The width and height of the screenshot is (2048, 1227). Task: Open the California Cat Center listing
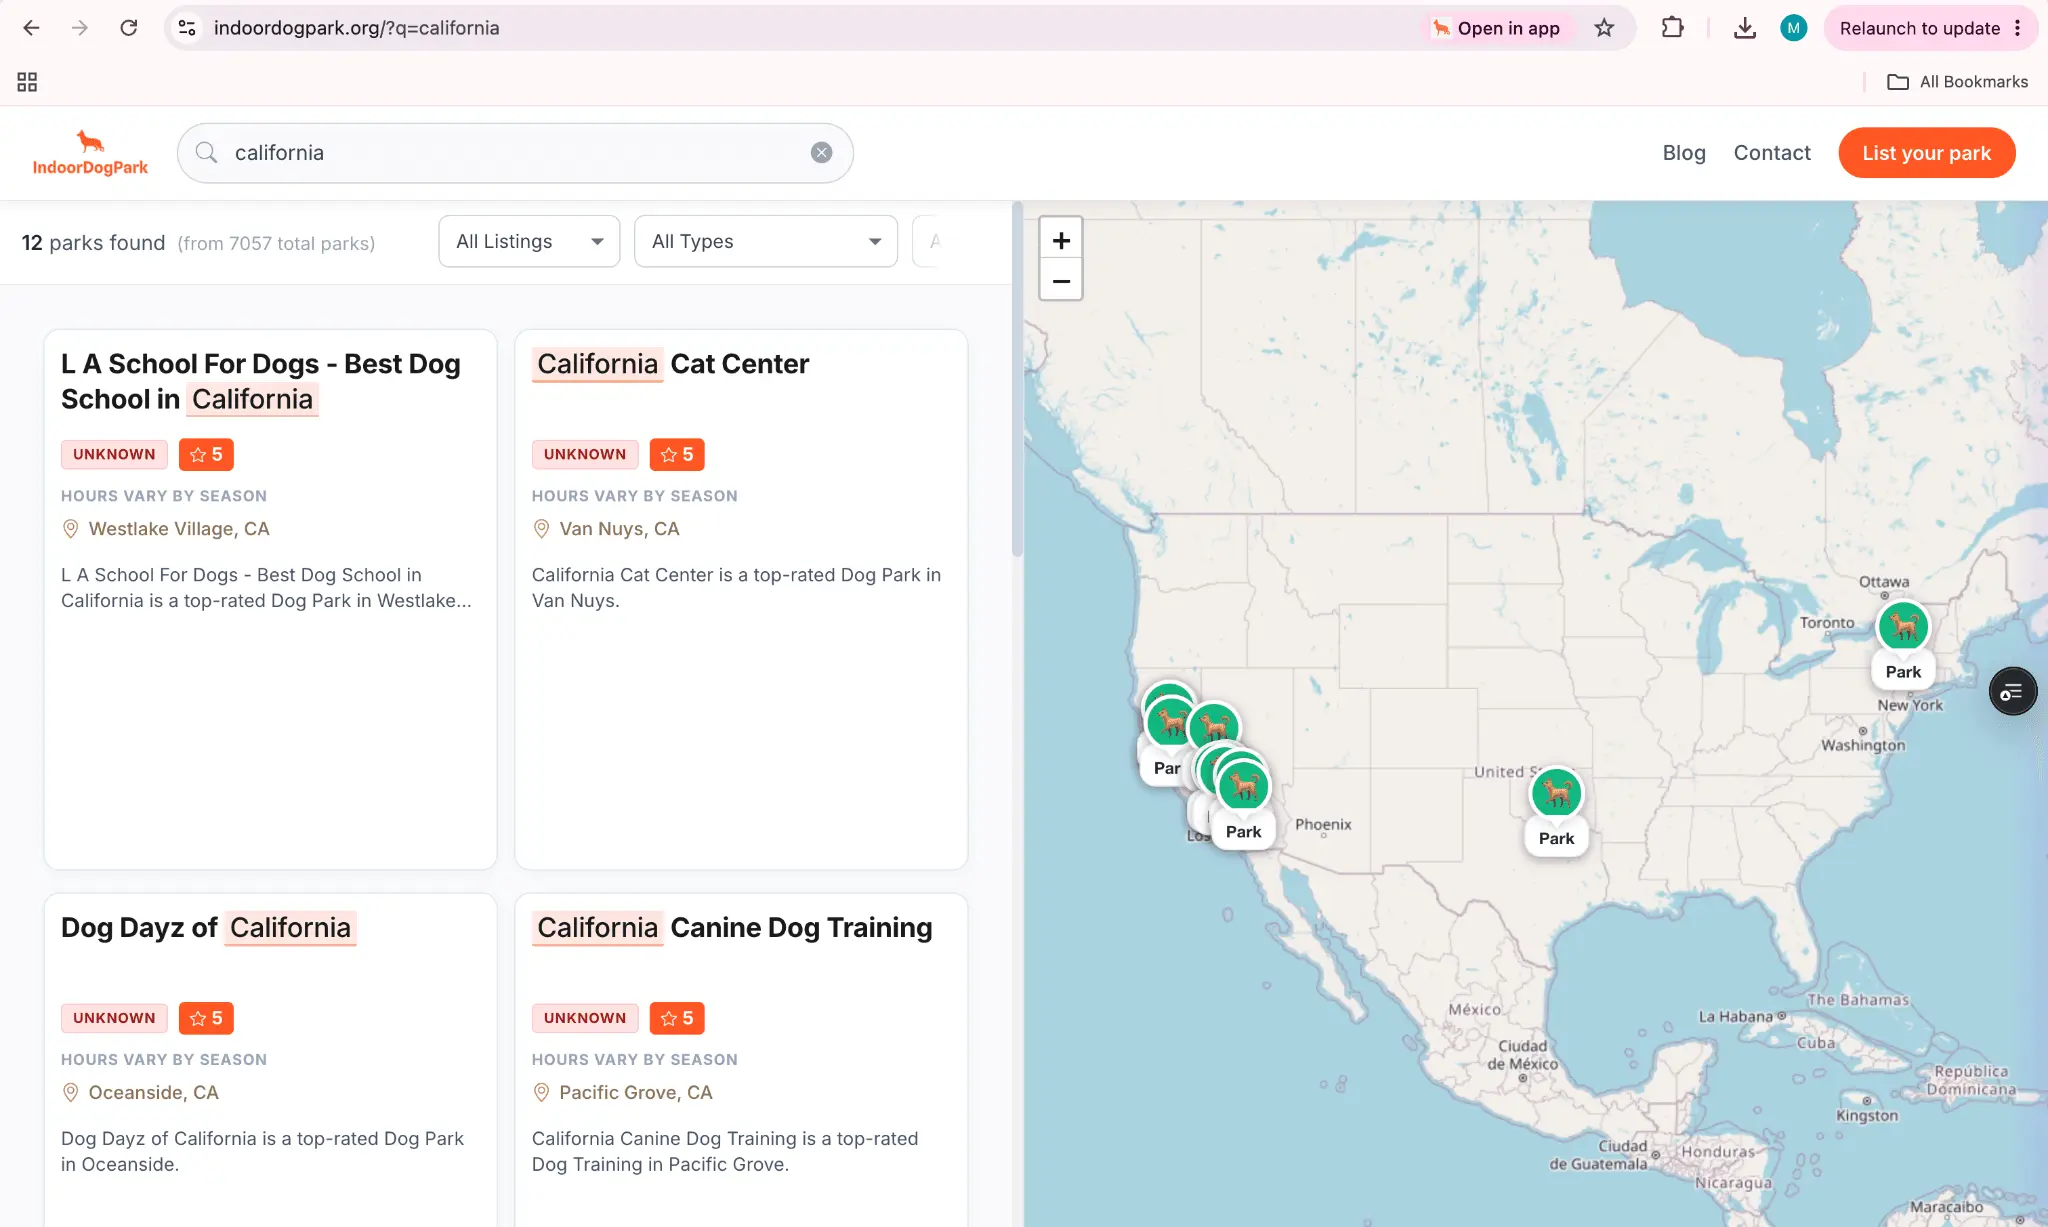tap(670, 364)
